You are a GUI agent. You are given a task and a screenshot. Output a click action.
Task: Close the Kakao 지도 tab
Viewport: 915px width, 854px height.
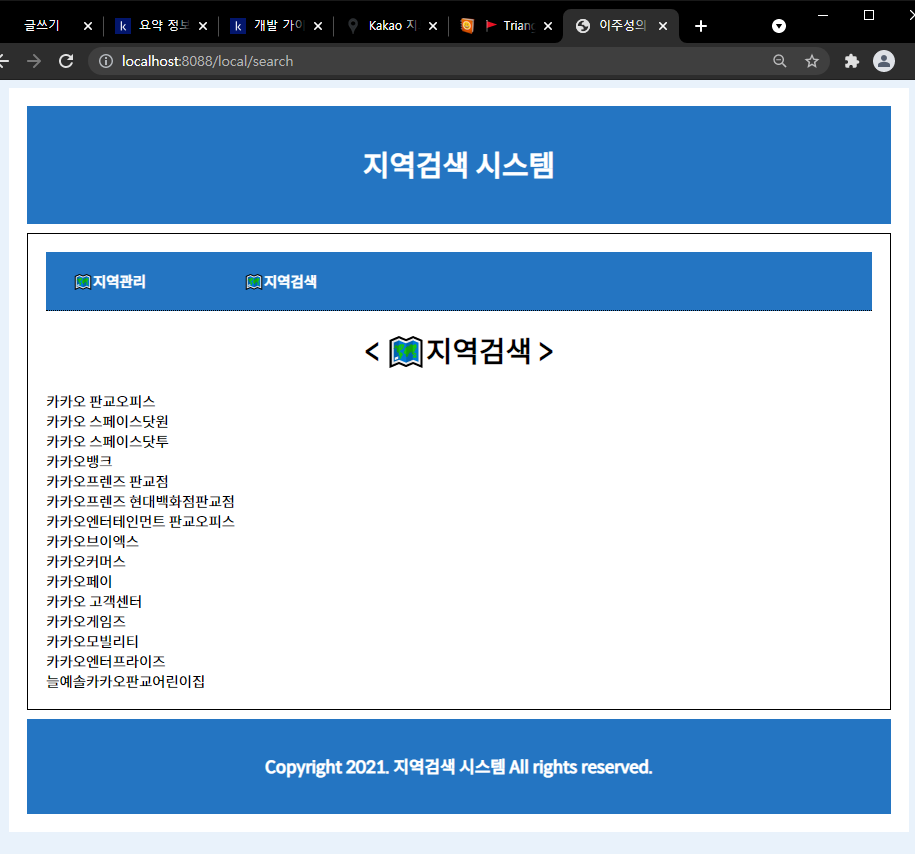[x=432, y=26]
